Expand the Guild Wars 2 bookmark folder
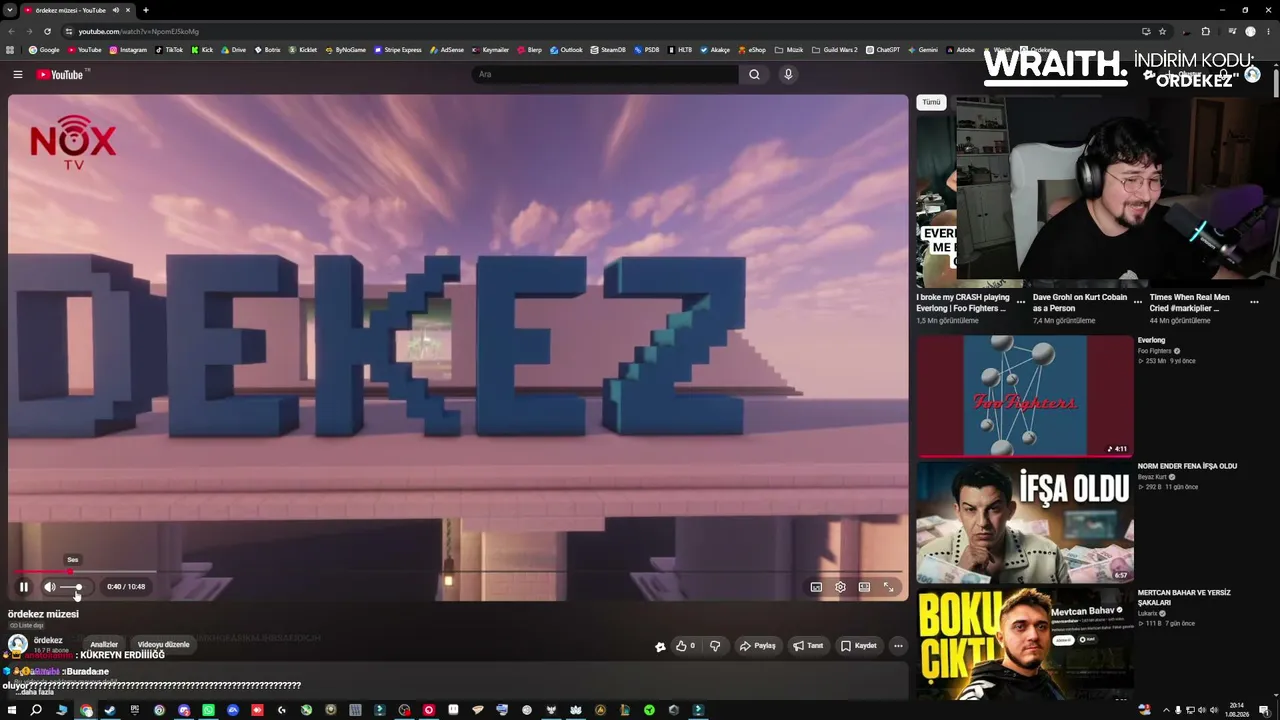The width and height of the screenshot is (1280, 720). click(835, 50)
